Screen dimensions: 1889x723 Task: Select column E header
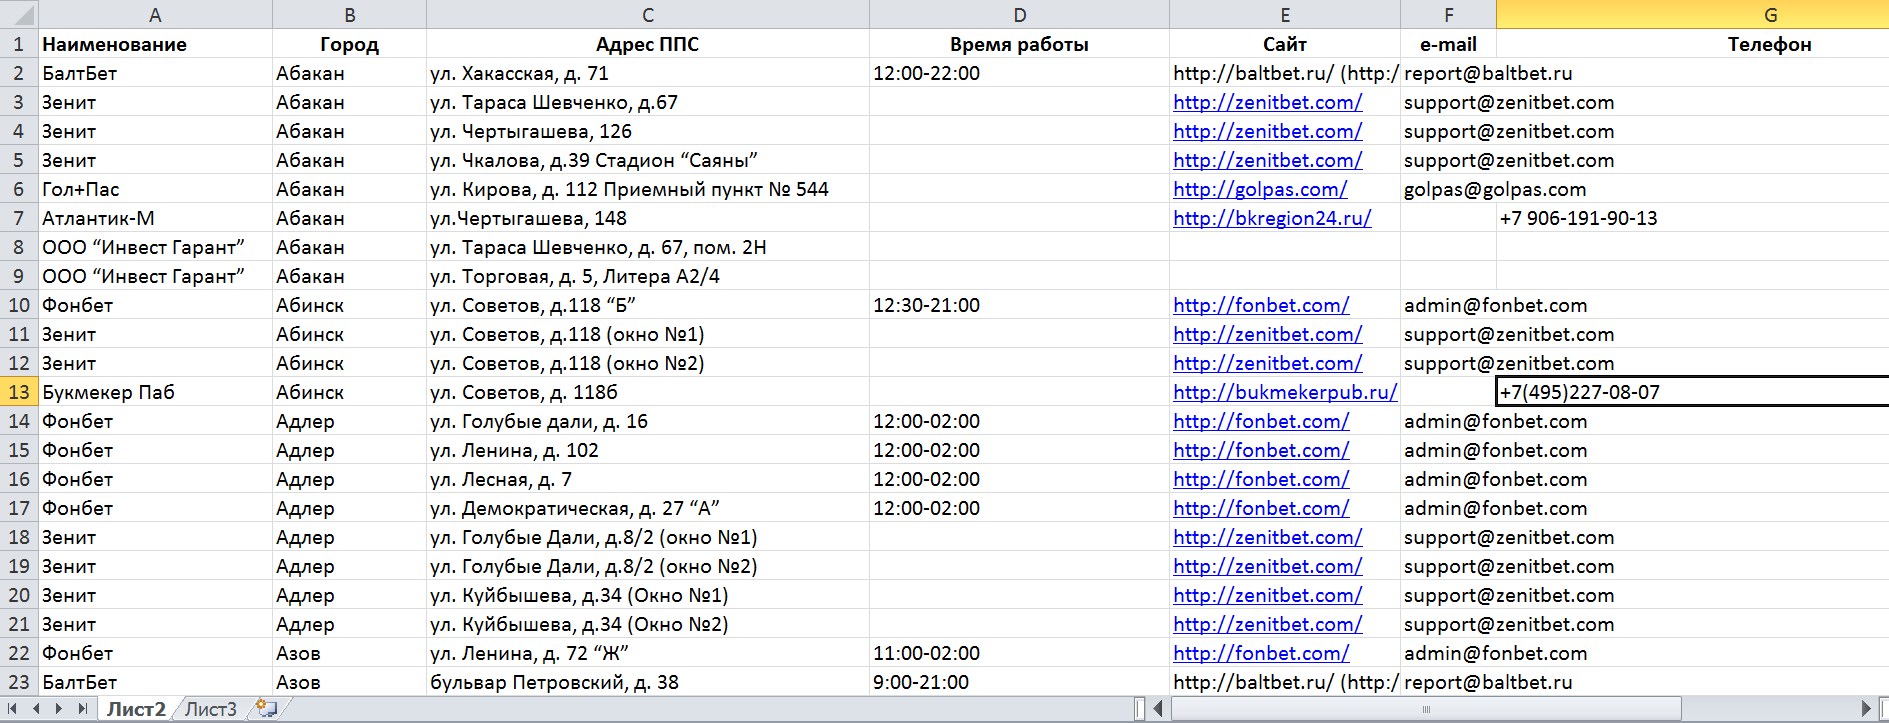(x=1285, y=14)
